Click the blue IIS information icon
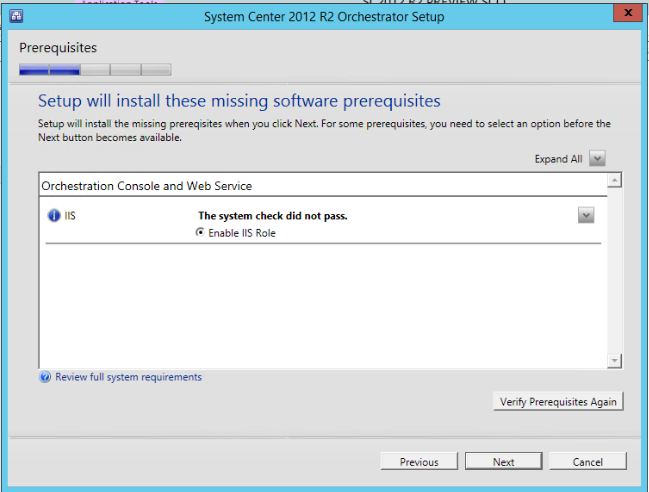Viewport: 649px width, 492px height. (55, 215)
